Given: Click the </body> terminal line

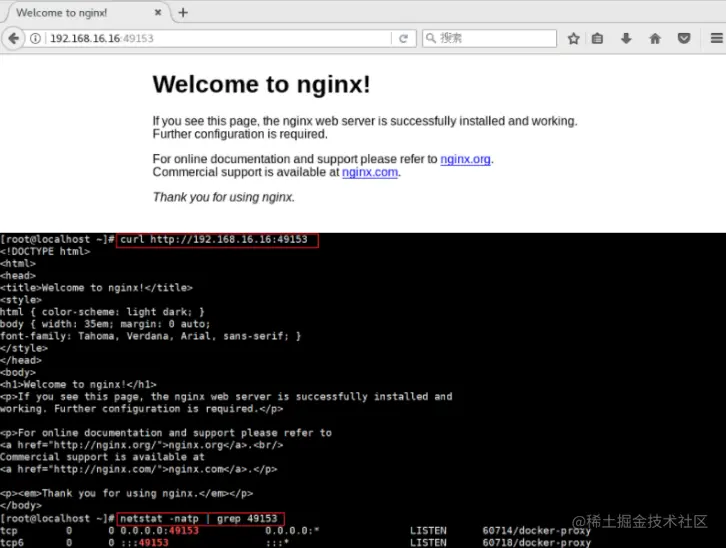Looking at the screenshot, I should click(x=21, y=505).
